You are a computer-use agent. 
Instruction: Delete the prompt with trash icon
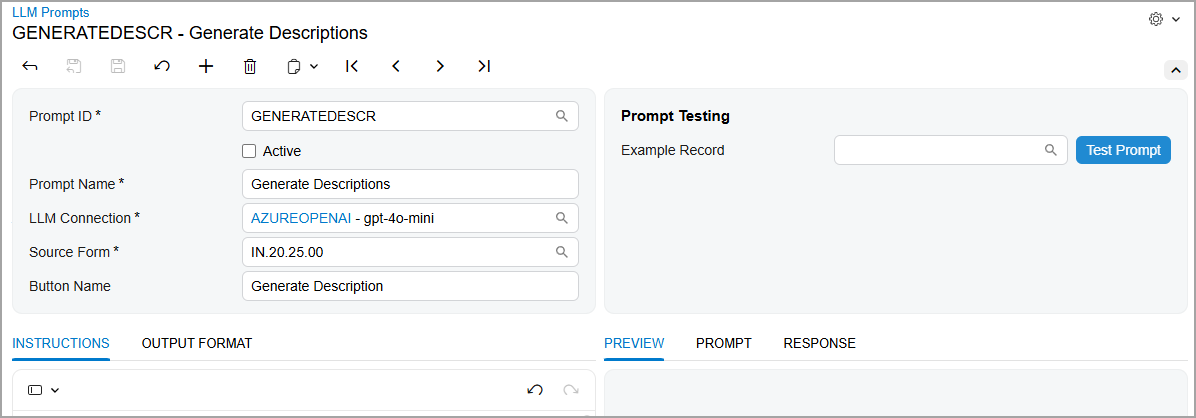[250, 67]
